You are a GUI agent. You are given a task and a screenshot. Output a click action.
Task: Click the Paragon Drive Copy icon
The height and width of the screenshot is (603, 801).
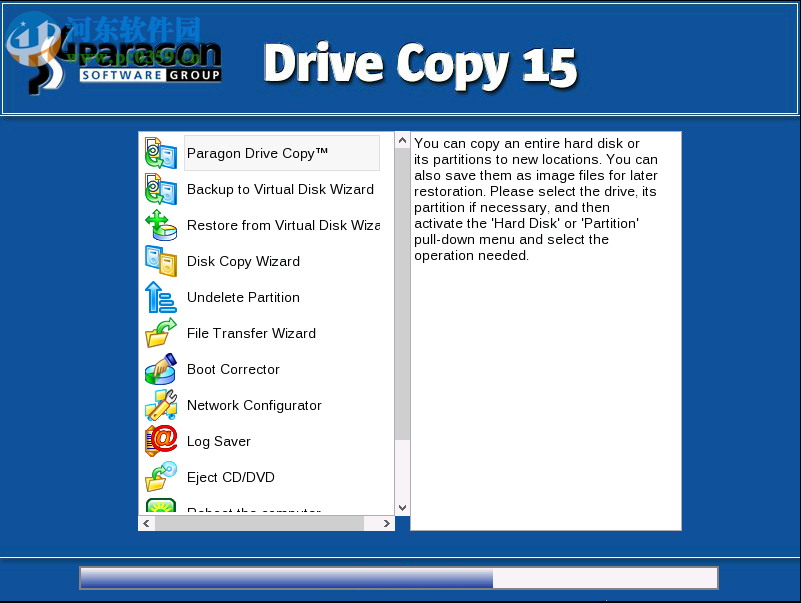(161, 153)
